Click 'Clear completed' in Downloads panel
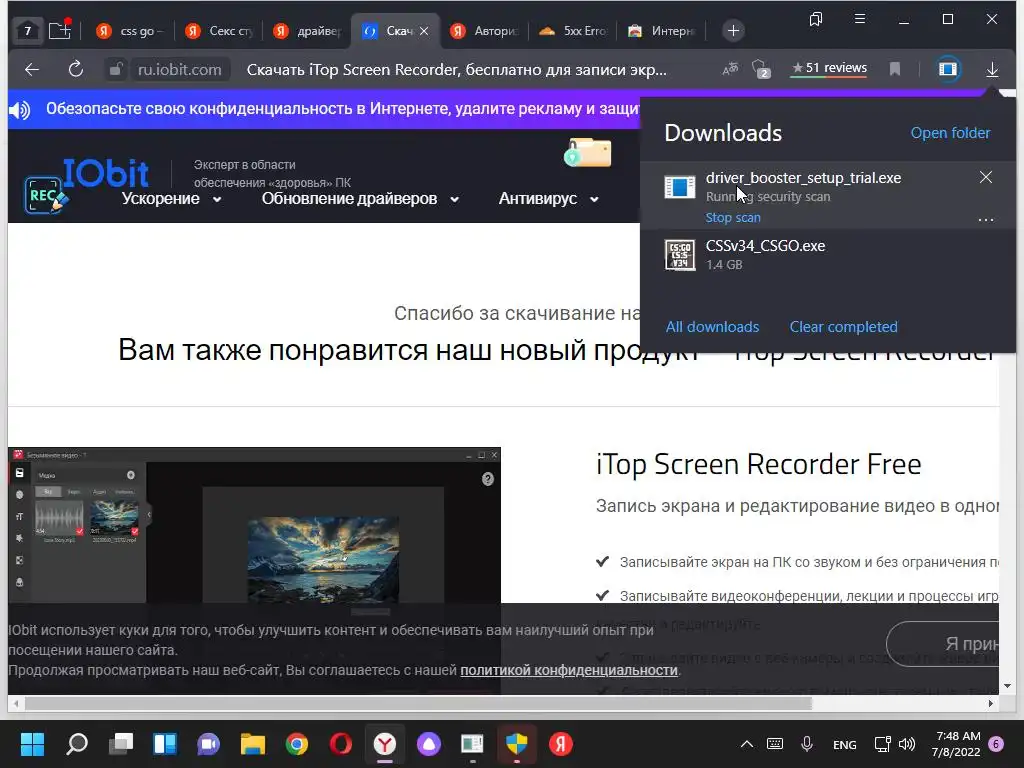 click(x=843, y=327)
